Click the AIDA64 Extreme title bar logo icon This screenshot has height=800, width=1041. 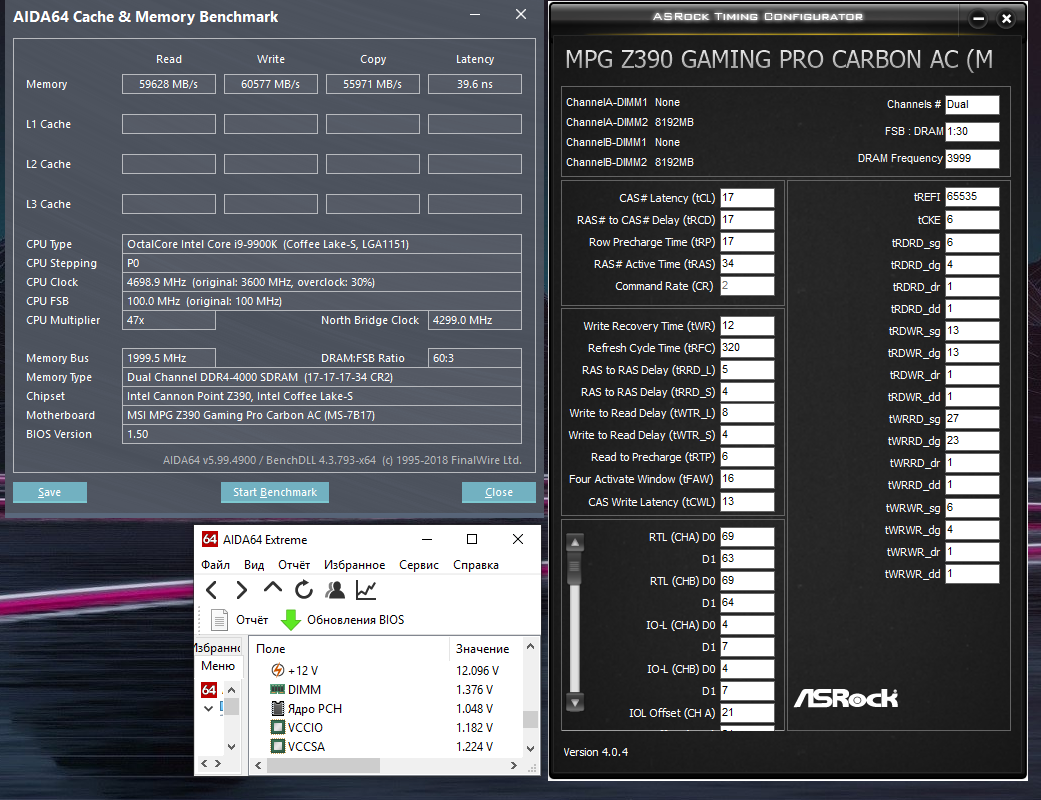pyautogui.click(x=209, y=539)
